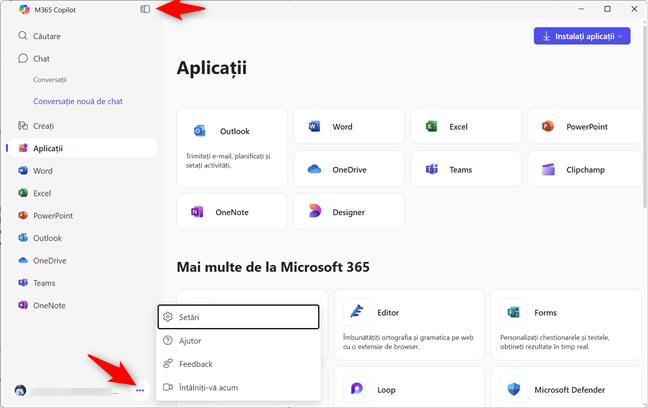Maximize the M365 Copilot window

click(608, 9)
